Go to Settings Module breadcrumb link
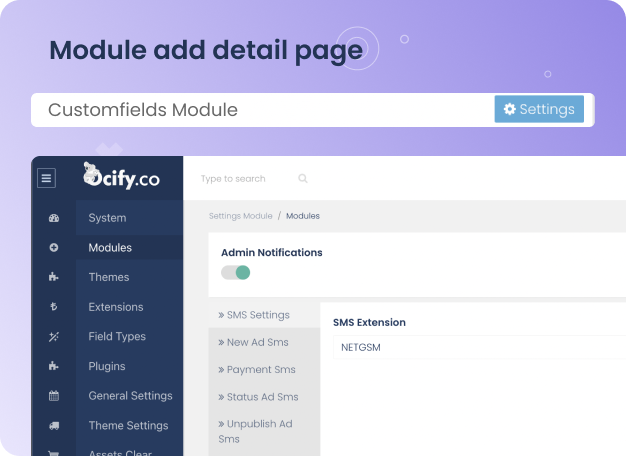 point(240,216)
